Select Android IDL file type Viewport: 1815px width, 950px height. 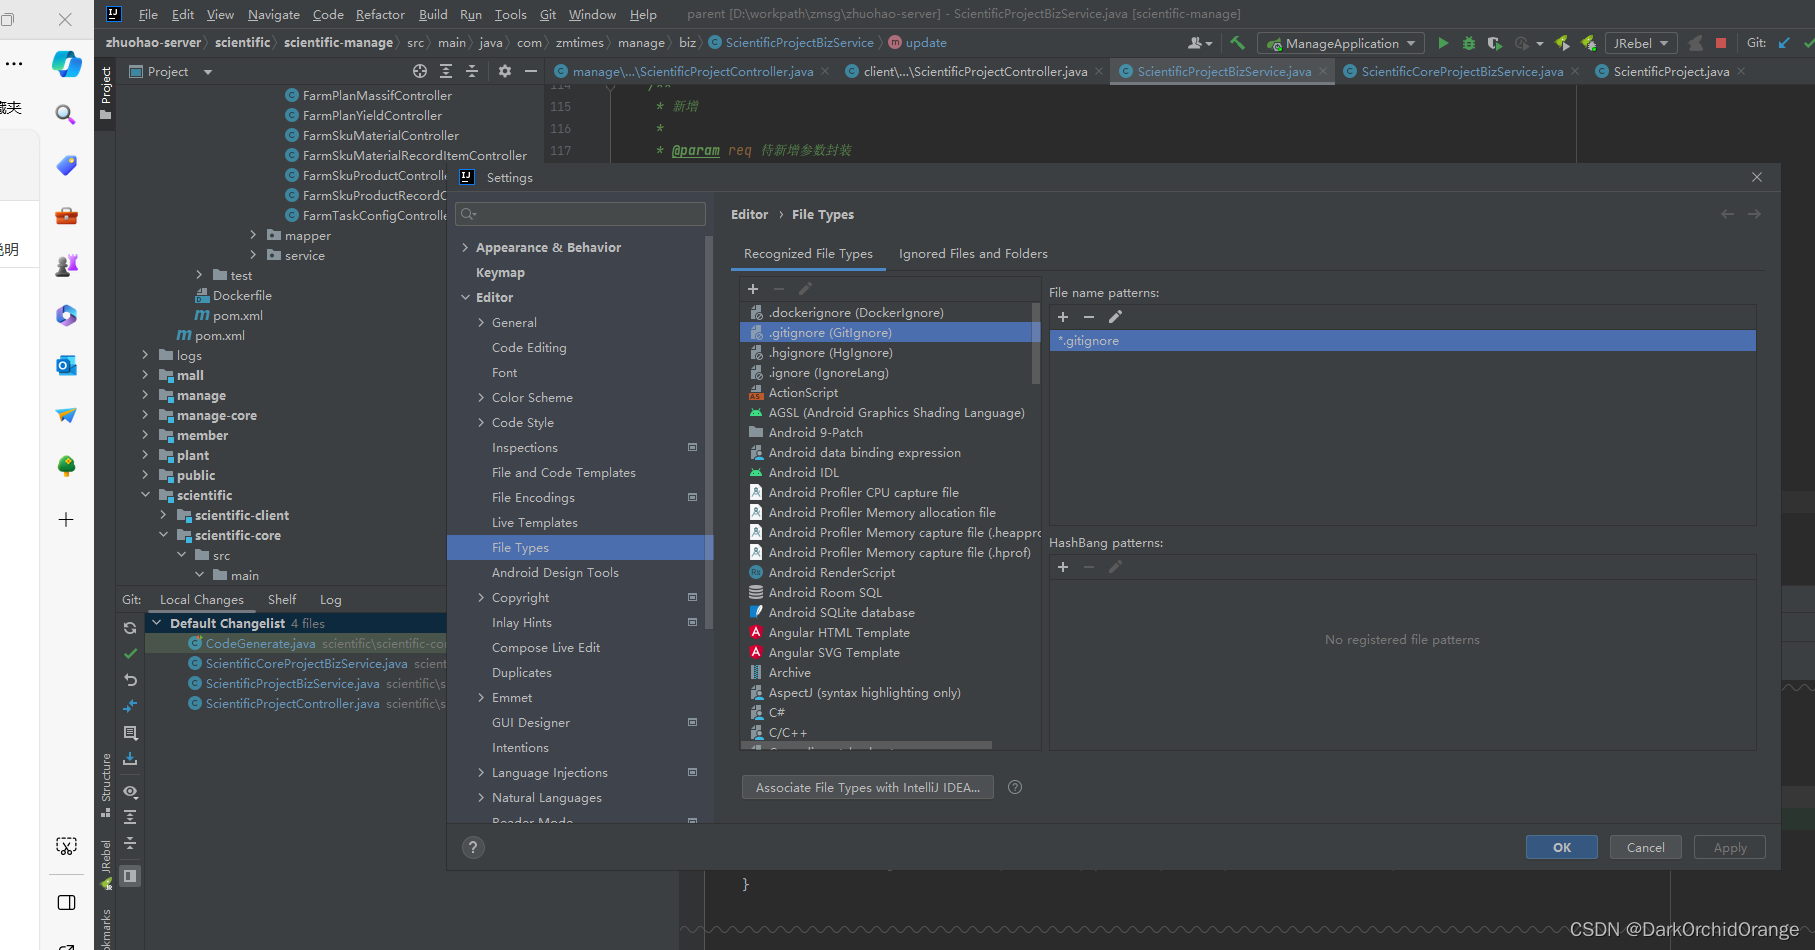click(x=889, y=472)
